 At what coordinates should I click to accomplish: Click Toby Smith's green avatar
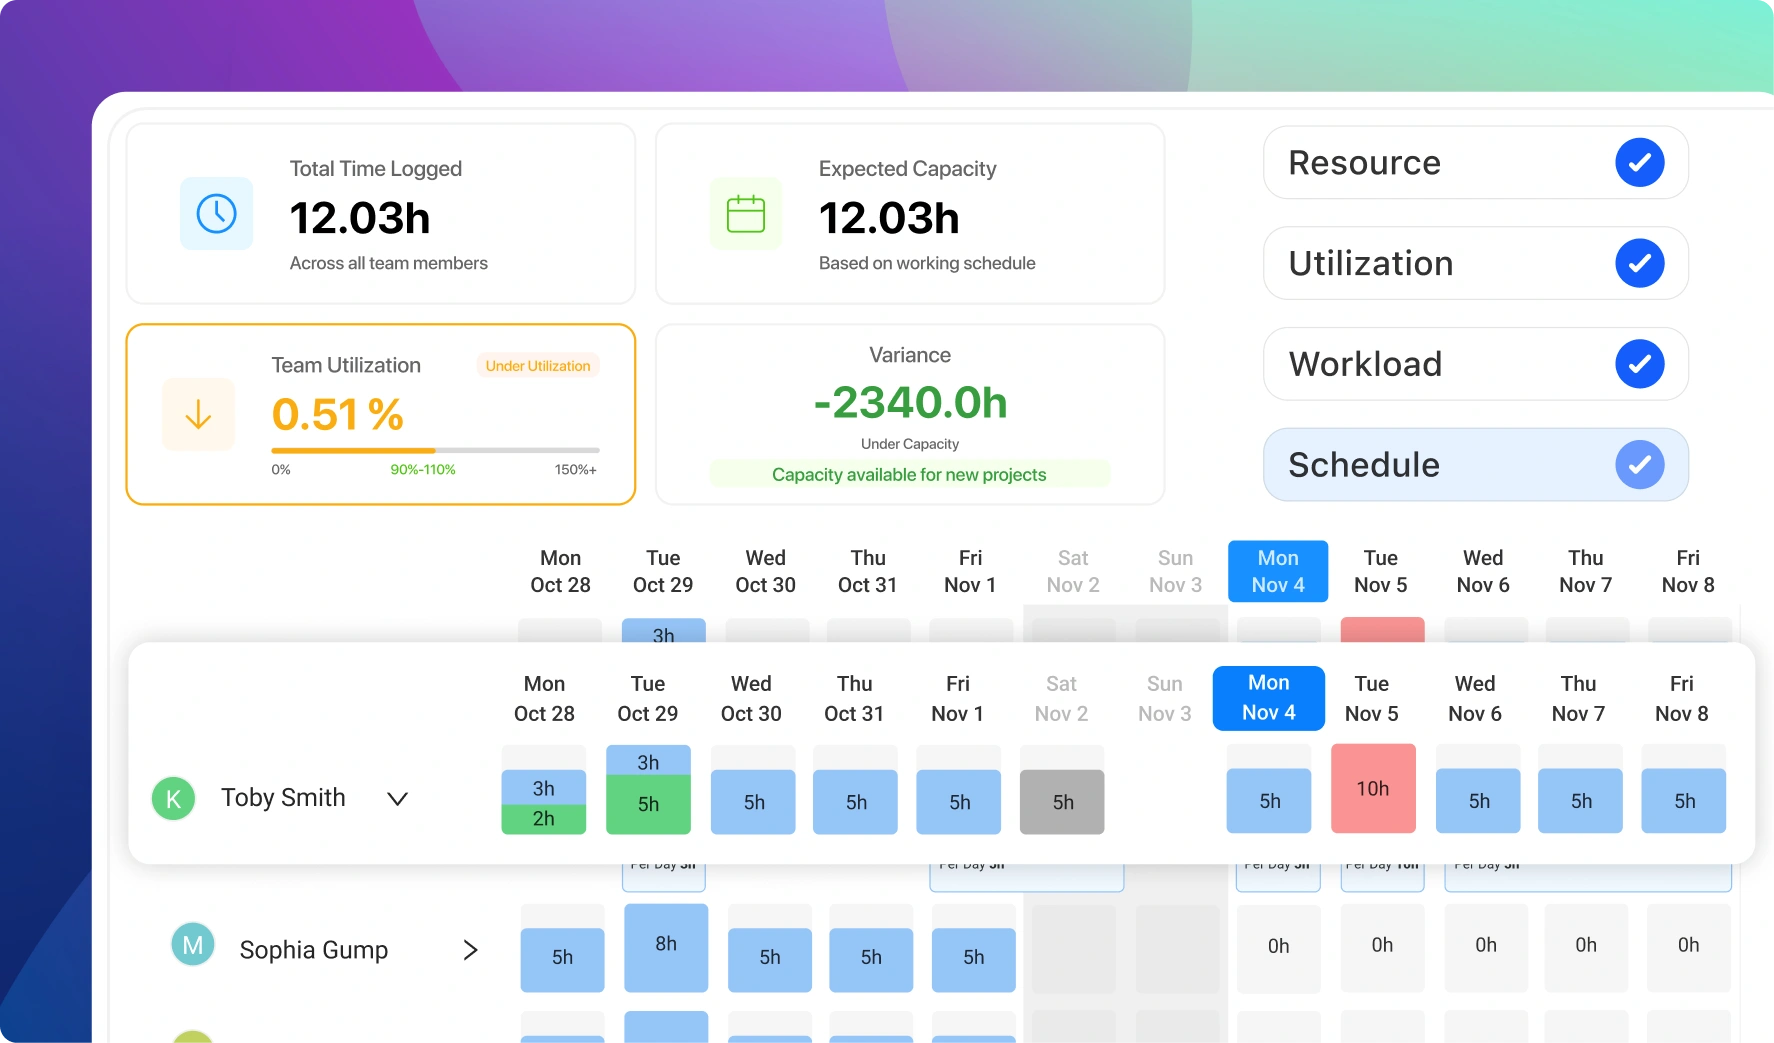pyautogui.click(x=173, y=798)
